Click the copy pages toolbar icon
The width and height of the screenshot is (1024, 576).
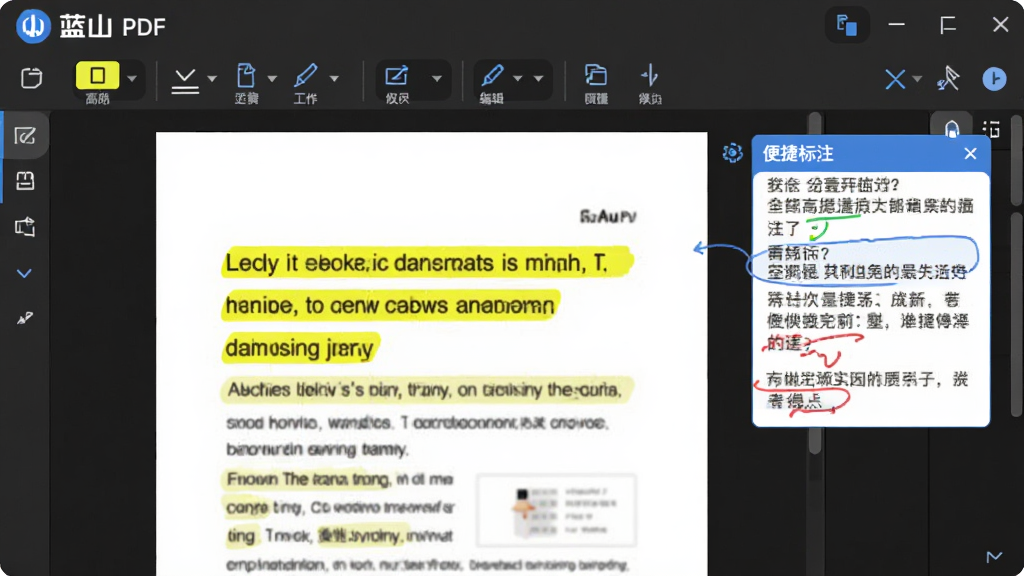click(x=596, y=76)
